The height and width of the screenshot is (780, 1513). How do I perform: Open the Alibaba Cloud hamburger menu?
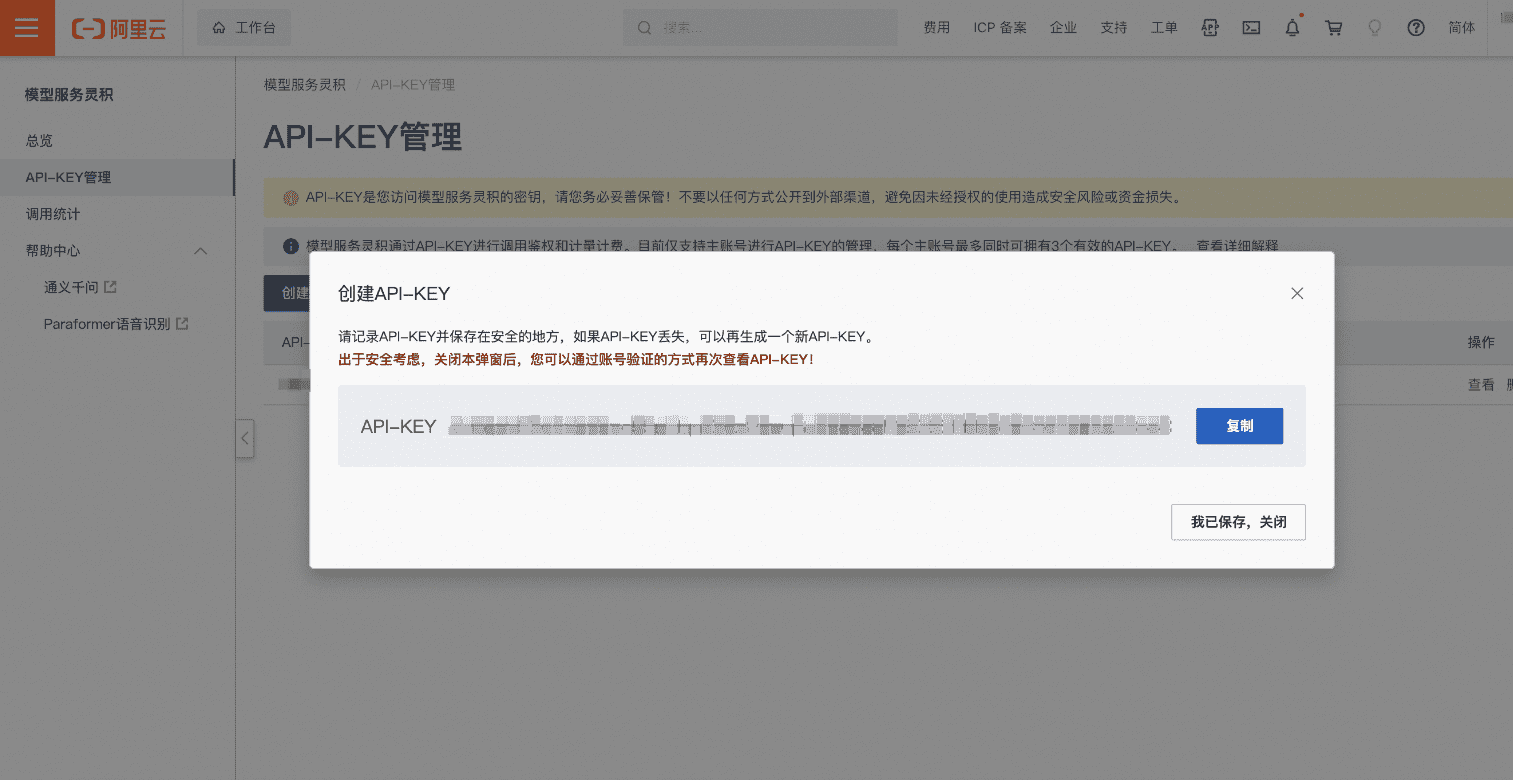(x=26, y=27)
